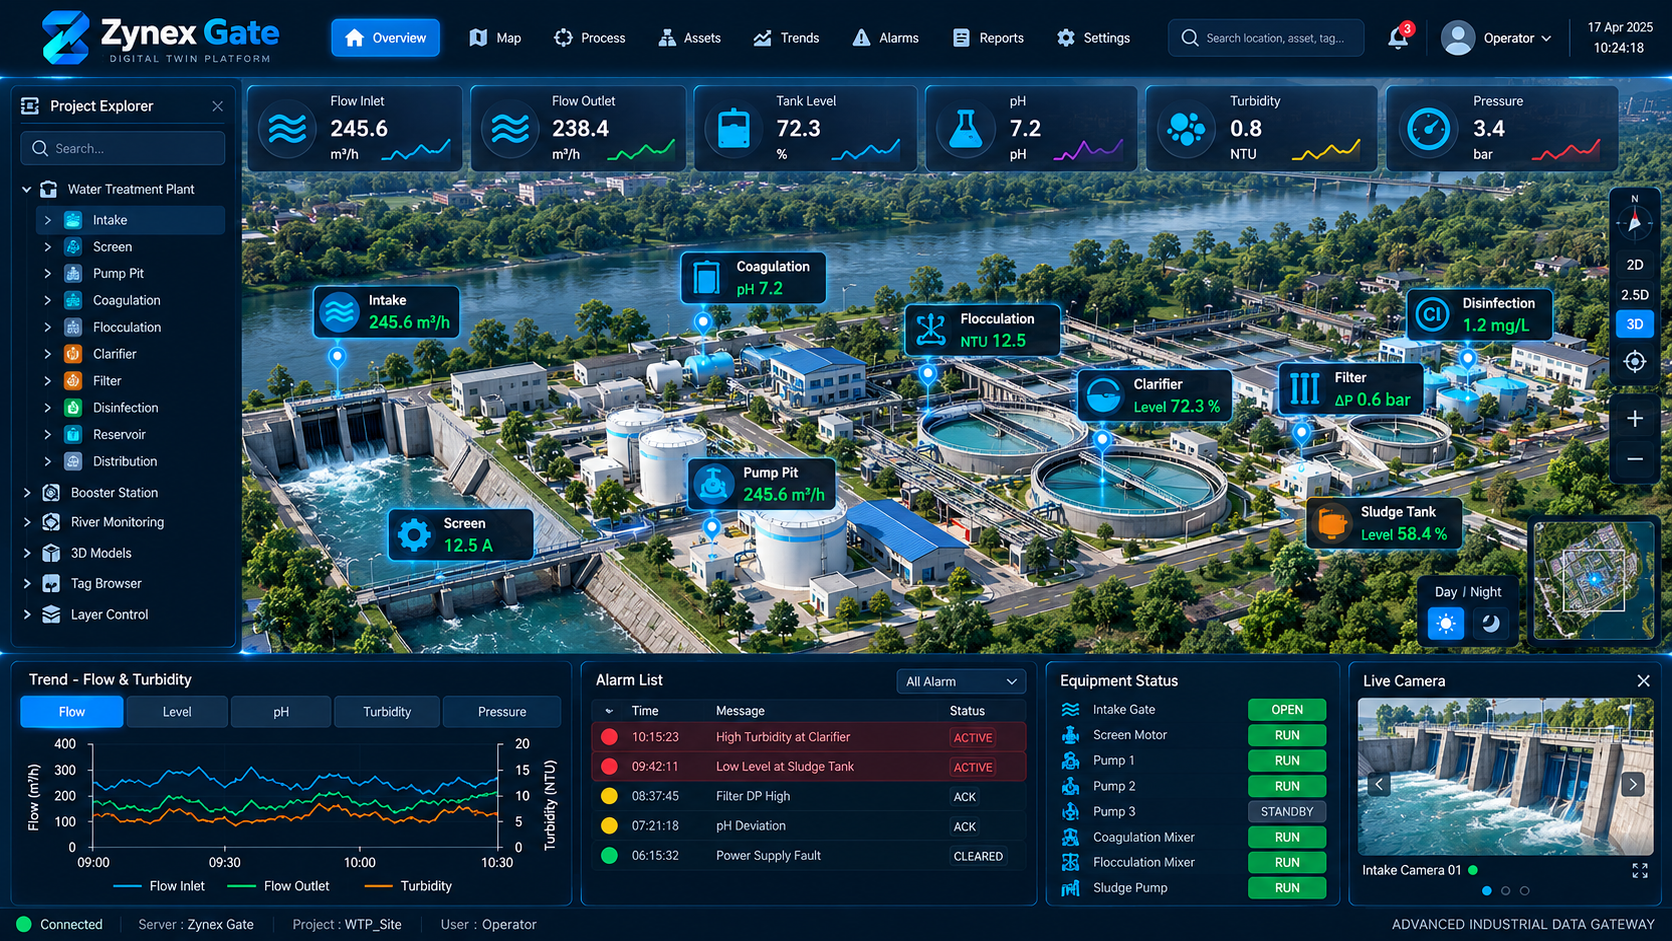Switch trend to the Pressure tab
1672x941 pixels.
[x=502, y=712]
